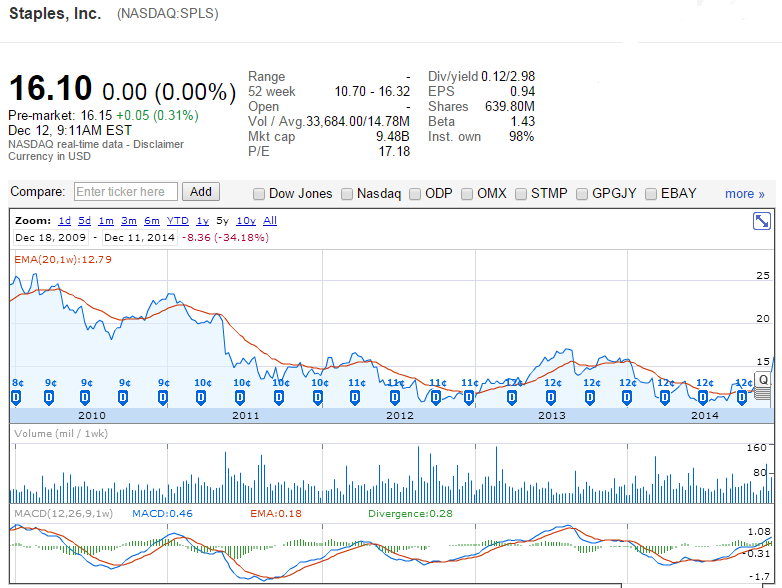Click the 2011 year label on timeline
The image size is (782, 588).
246,415
